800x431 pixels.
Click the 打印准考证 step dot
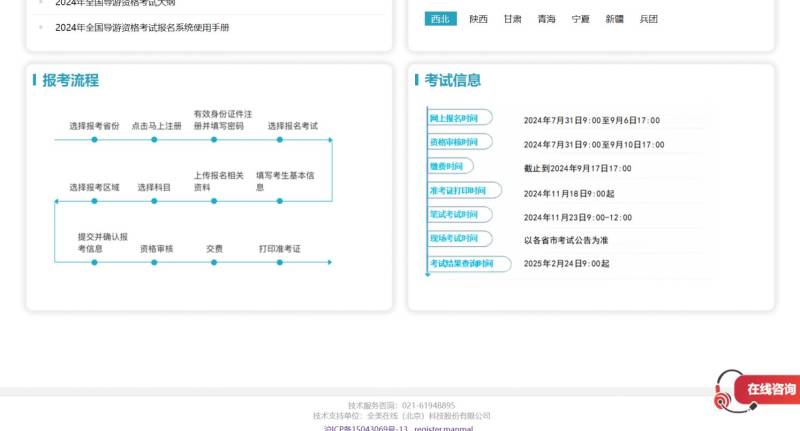click(280, 262)
